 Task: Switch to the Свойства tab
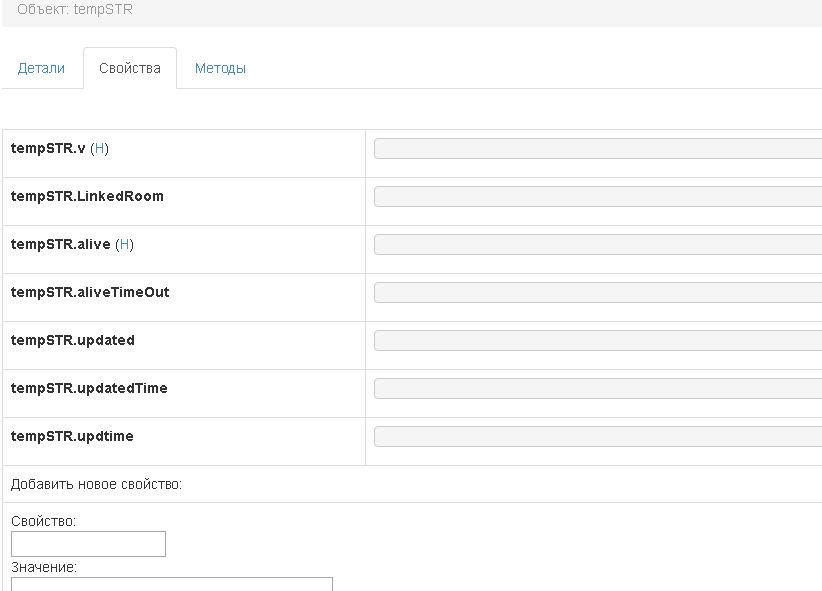pyautogui.click(x=130, y=68)
